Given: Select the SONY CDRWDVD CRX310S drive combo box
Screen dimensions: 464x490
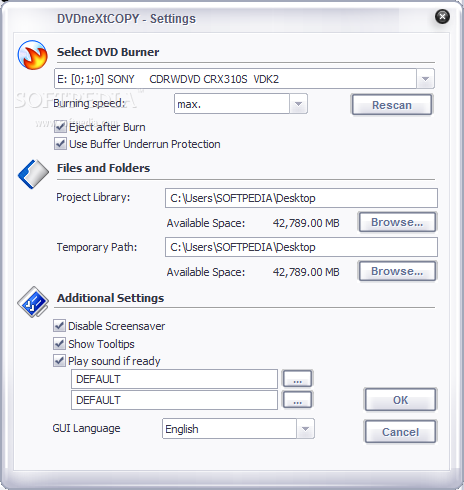Looking at the screenshot, I should (244, 79).
